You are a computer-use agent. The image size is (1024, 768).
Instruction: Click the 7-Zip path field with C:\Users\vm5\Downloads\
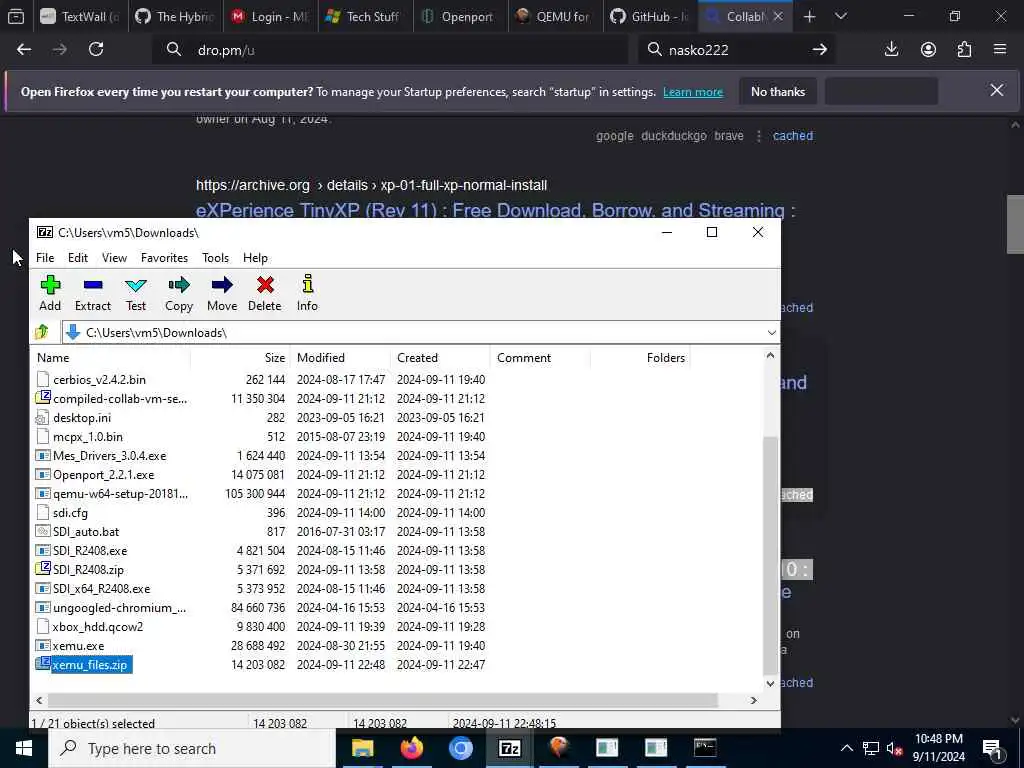point(419,333)
